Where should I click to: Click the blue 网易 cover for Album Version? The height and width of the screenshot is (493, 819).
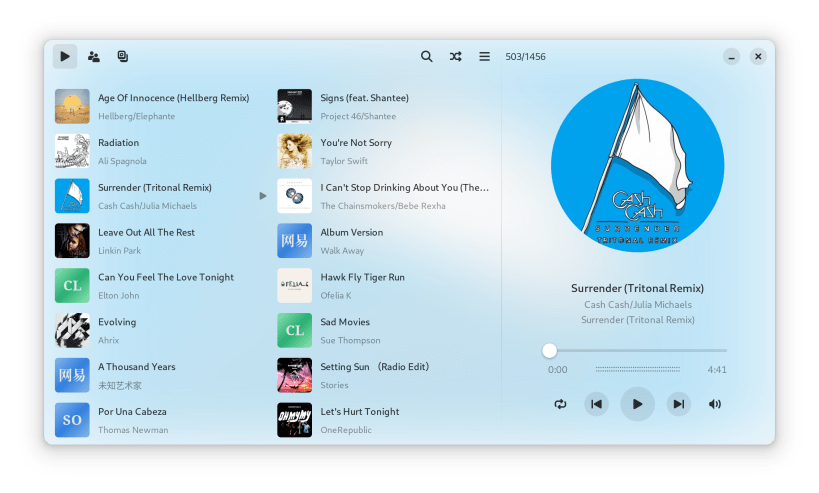[295, 241]
